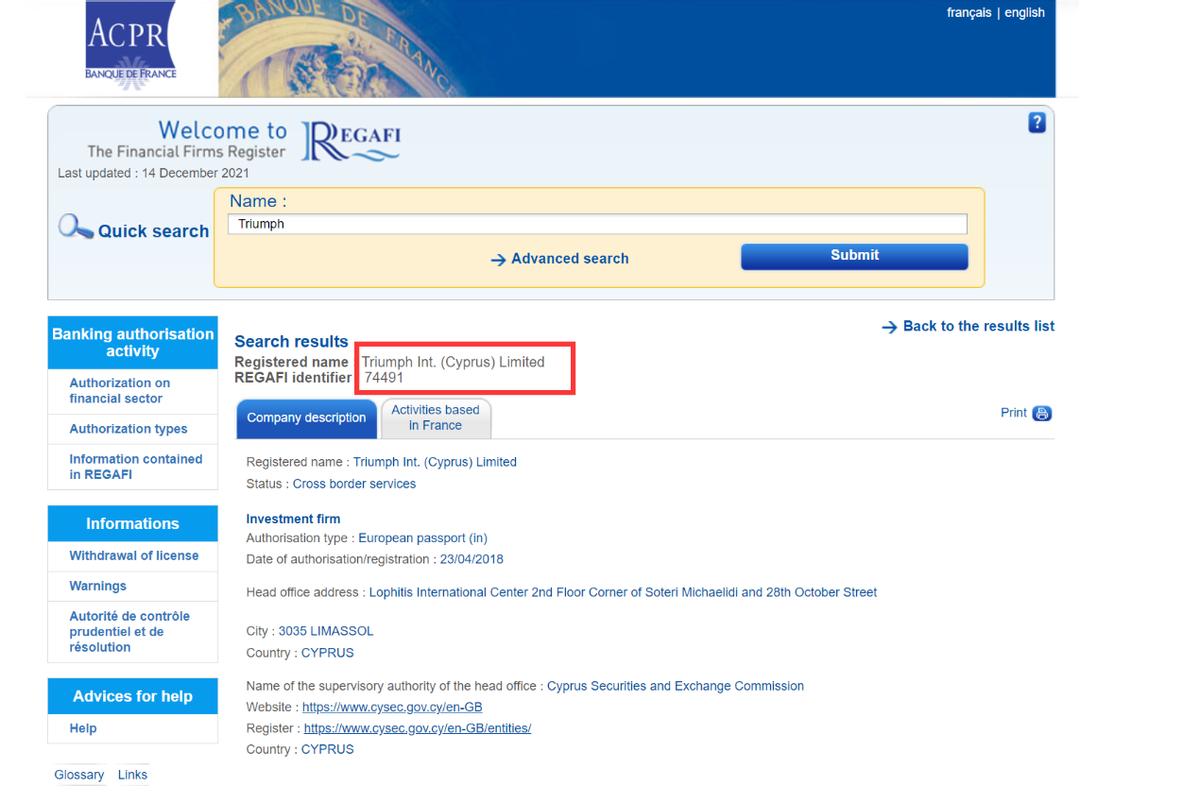Open the Glossary link

(x=79, y=775)
